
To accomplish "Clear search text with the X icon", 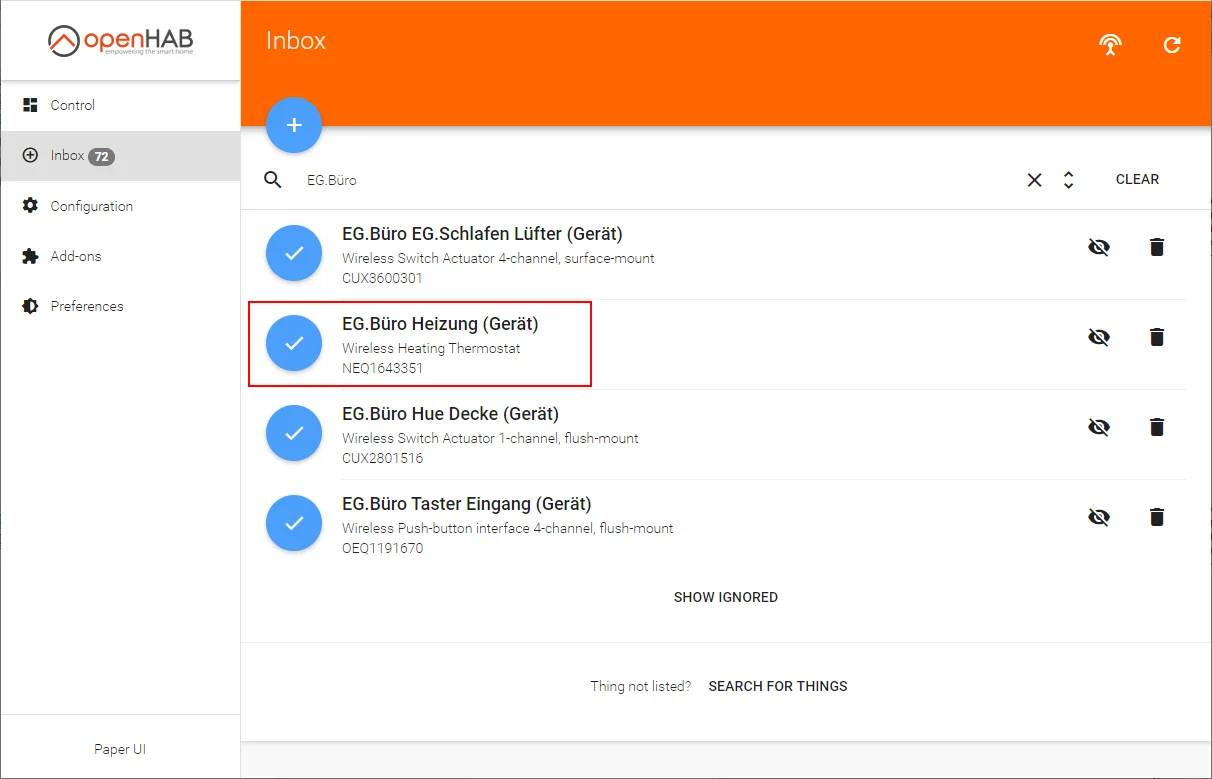I will pyautogui.click(x=1035, y=180).
